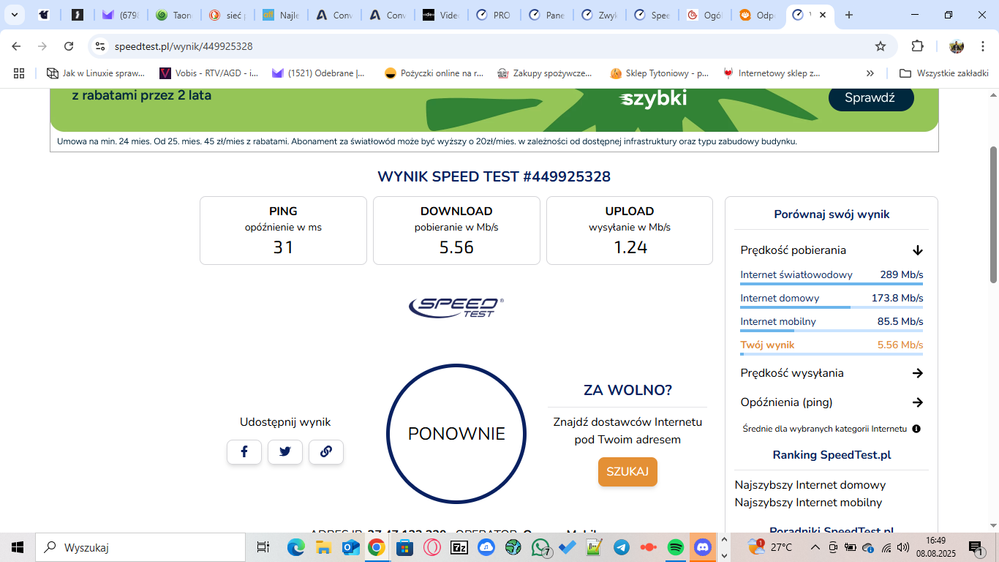Open Opera browser from taskbar
This screenshot has width=999, height=562.
tap(432, 547)
